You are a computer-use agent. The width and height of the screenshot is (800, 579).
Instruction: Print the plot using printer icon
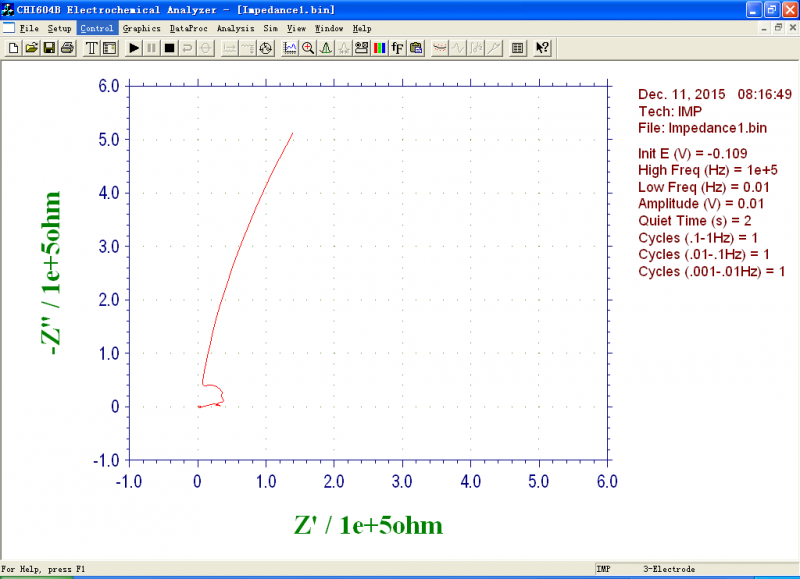[x=67, y=48]
